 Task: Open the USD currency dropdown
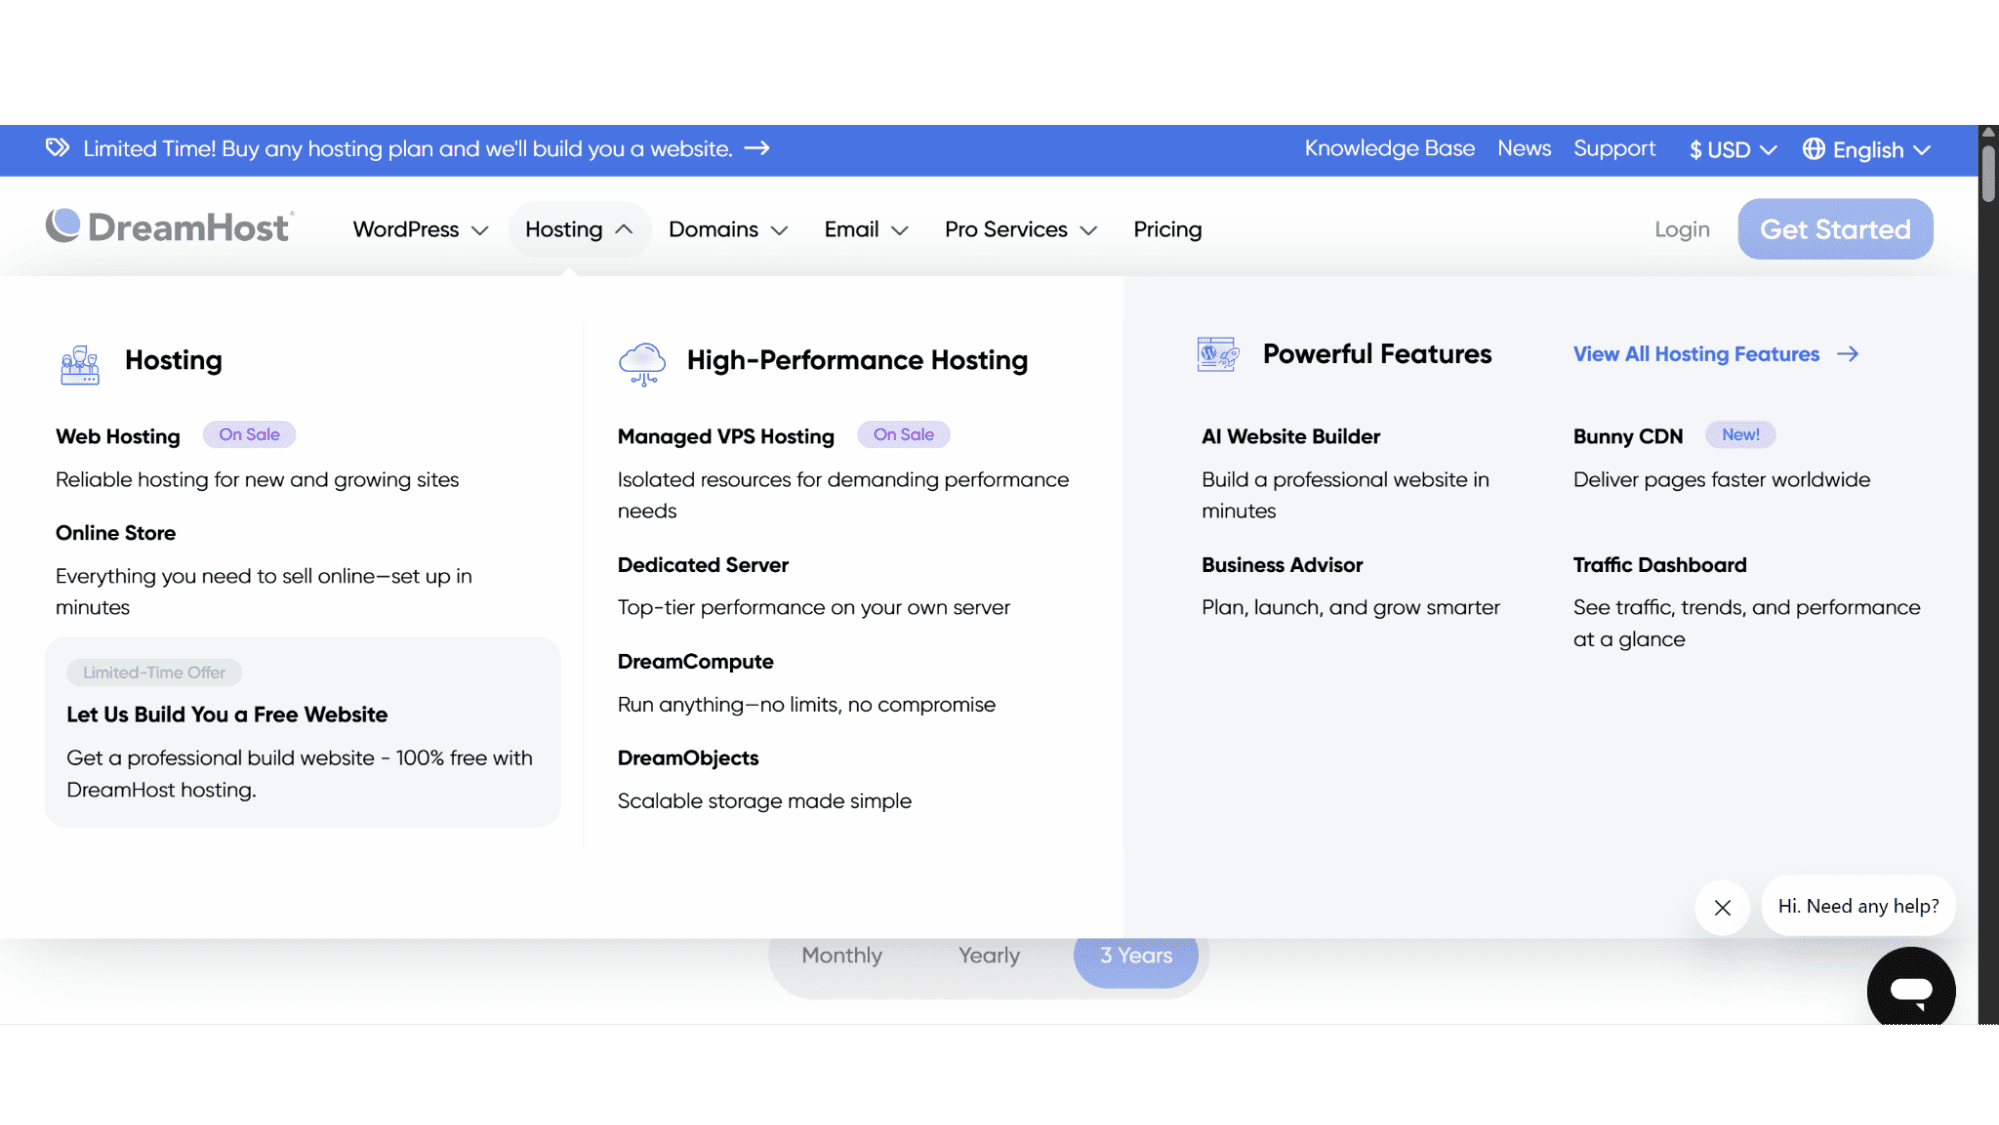pyautogui.click(x=1733, y=150)
